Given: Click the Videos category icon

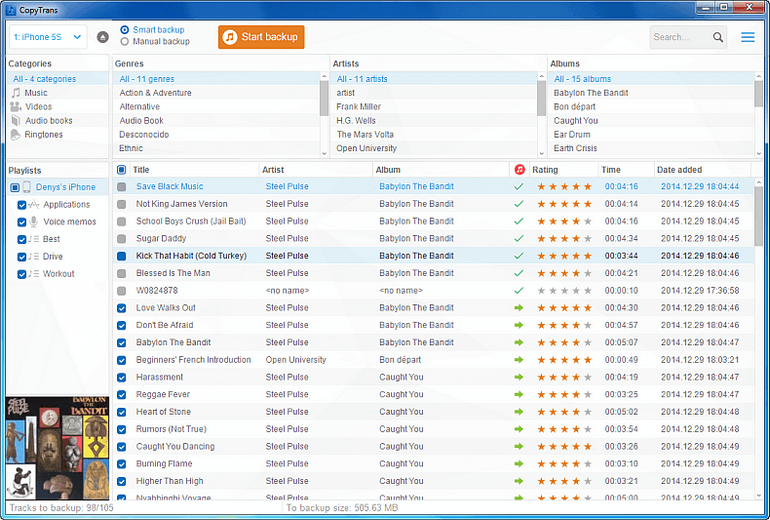Looking at the screenshot, I should [x=16, y=107].
